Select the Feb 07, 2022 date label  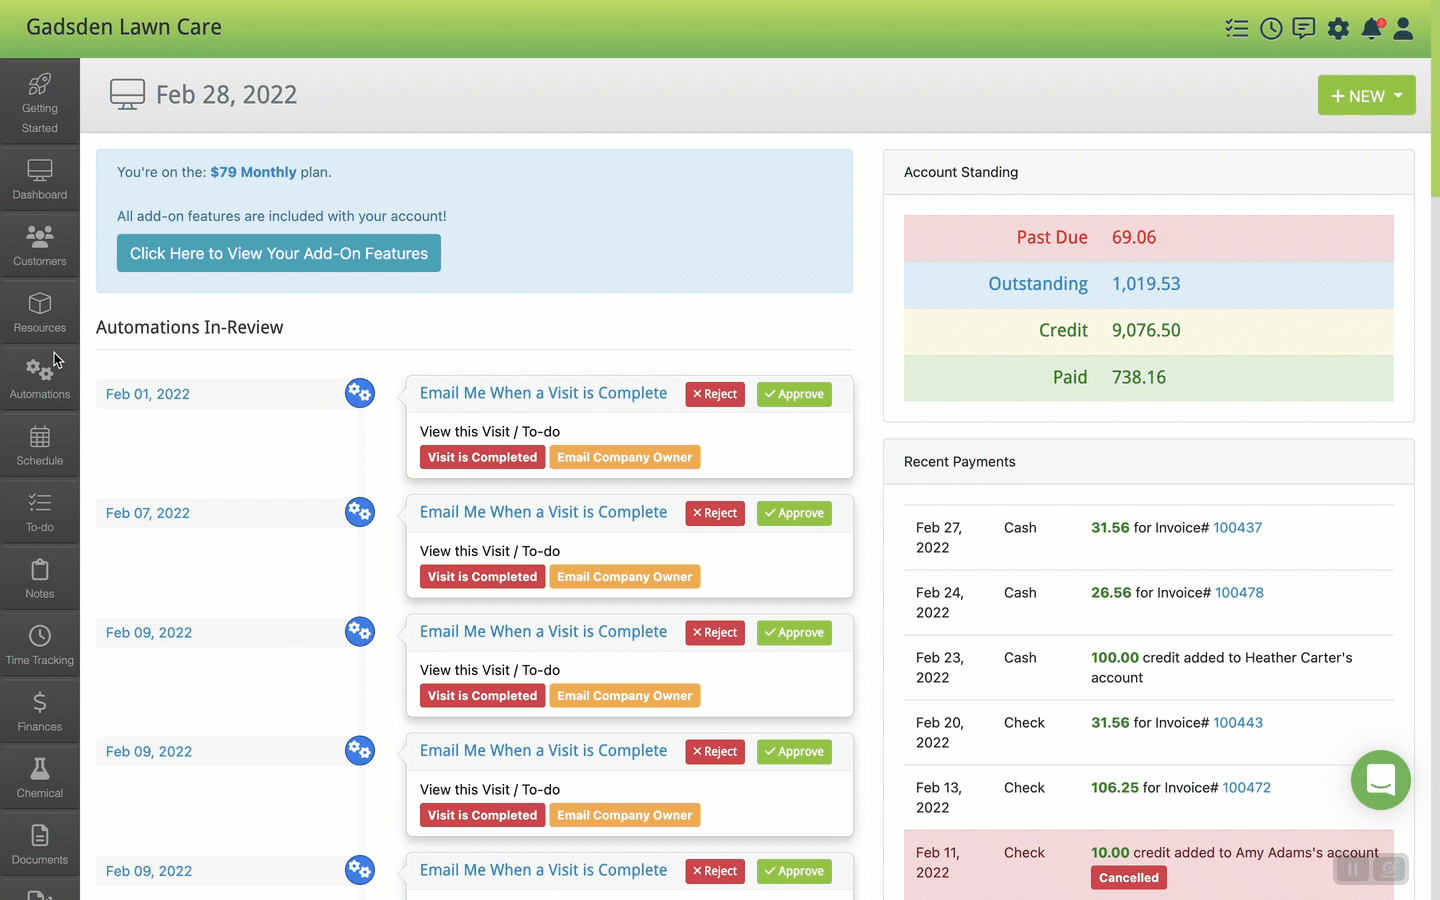148,513
